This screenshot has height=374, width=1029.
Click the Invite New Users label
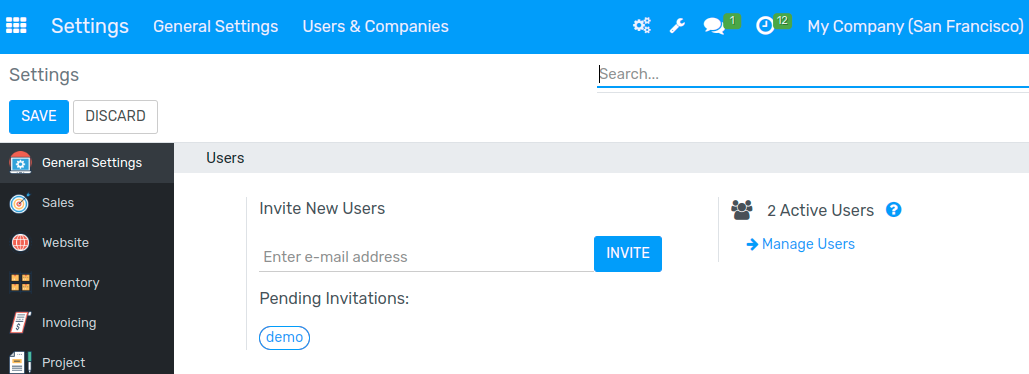point(322,209)
